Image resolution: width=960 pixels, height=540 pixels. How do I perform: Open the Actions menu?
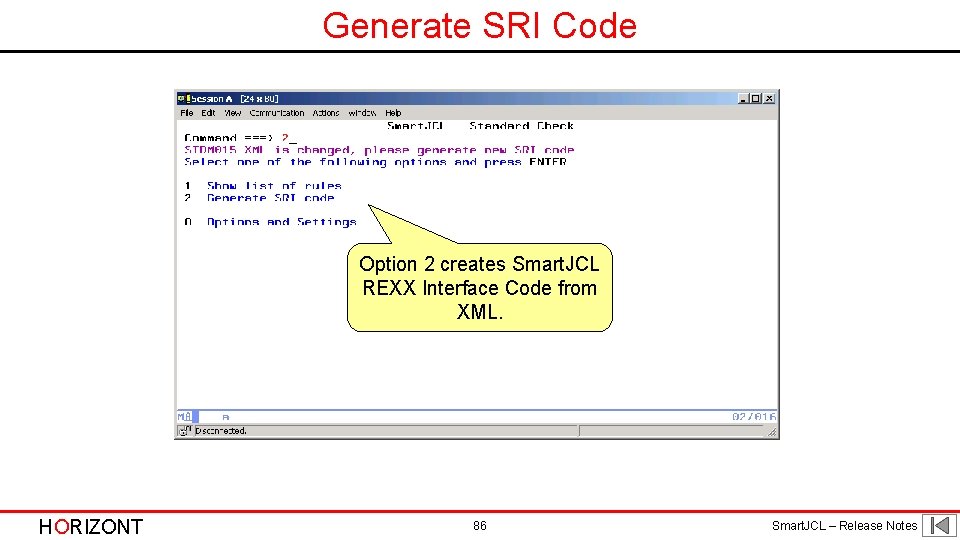click(326, 113)
